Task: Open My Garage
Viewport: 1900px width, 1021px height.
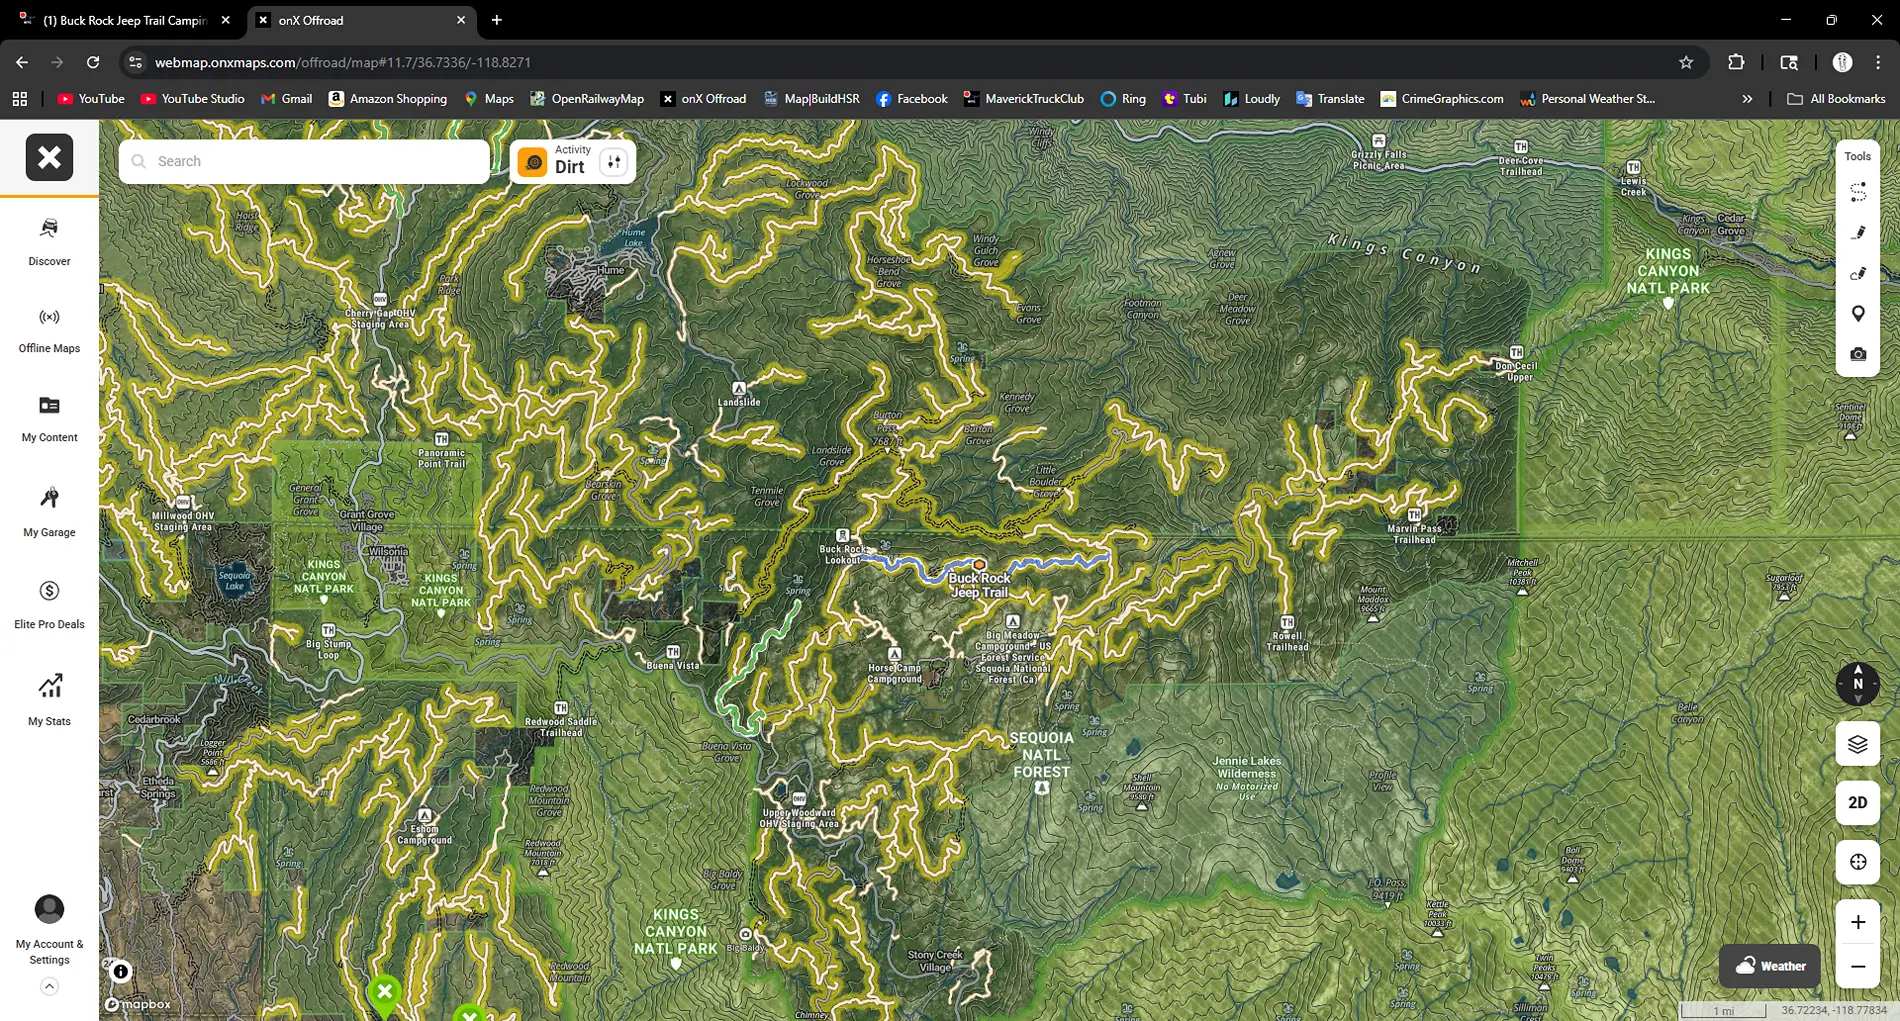Action: pyautogui.click(x=49, y=512)
